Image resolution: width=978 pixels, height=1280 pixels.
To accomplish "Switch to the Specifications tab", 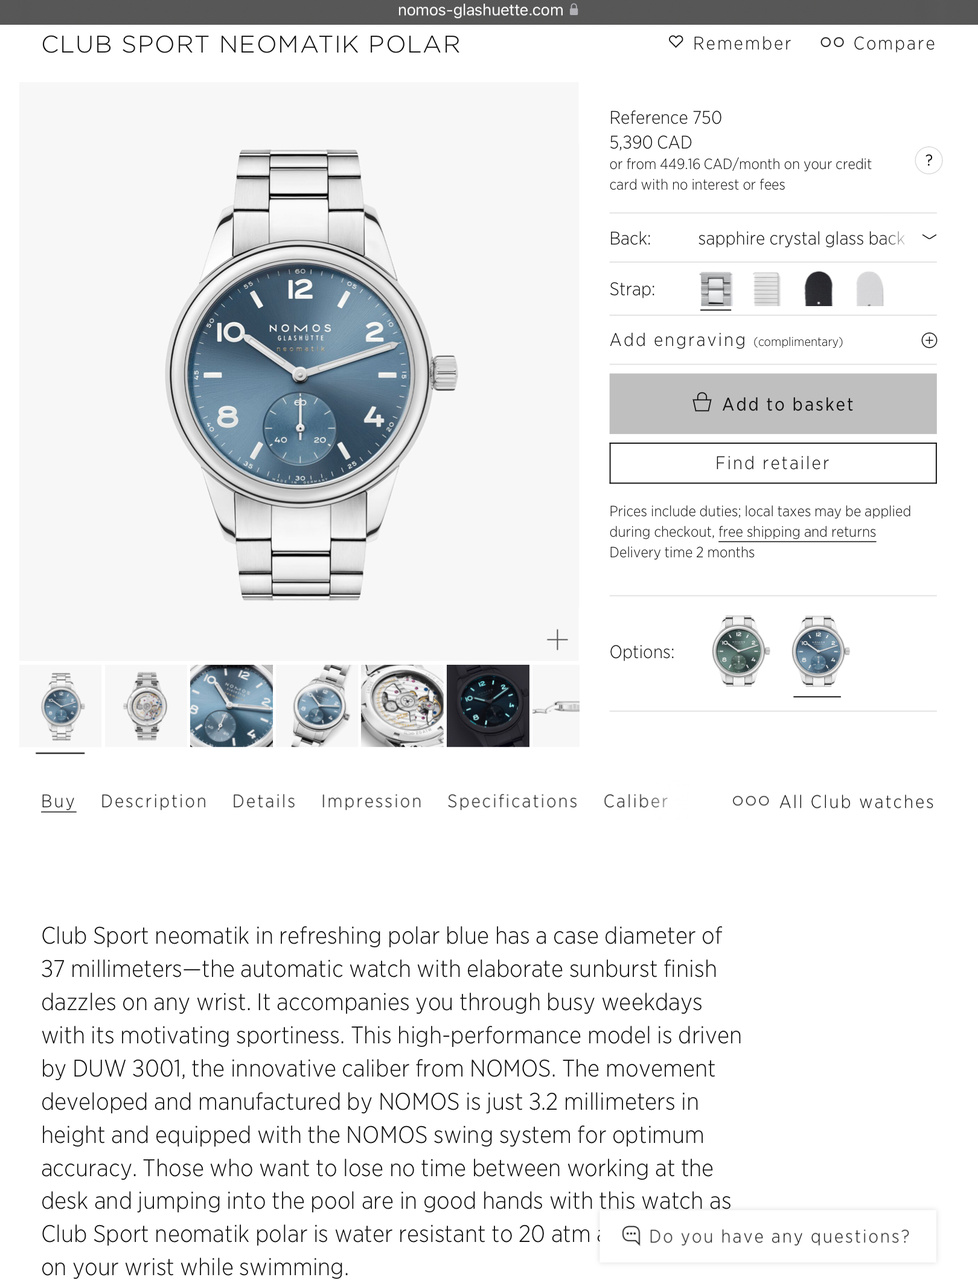I will (513, 801).
